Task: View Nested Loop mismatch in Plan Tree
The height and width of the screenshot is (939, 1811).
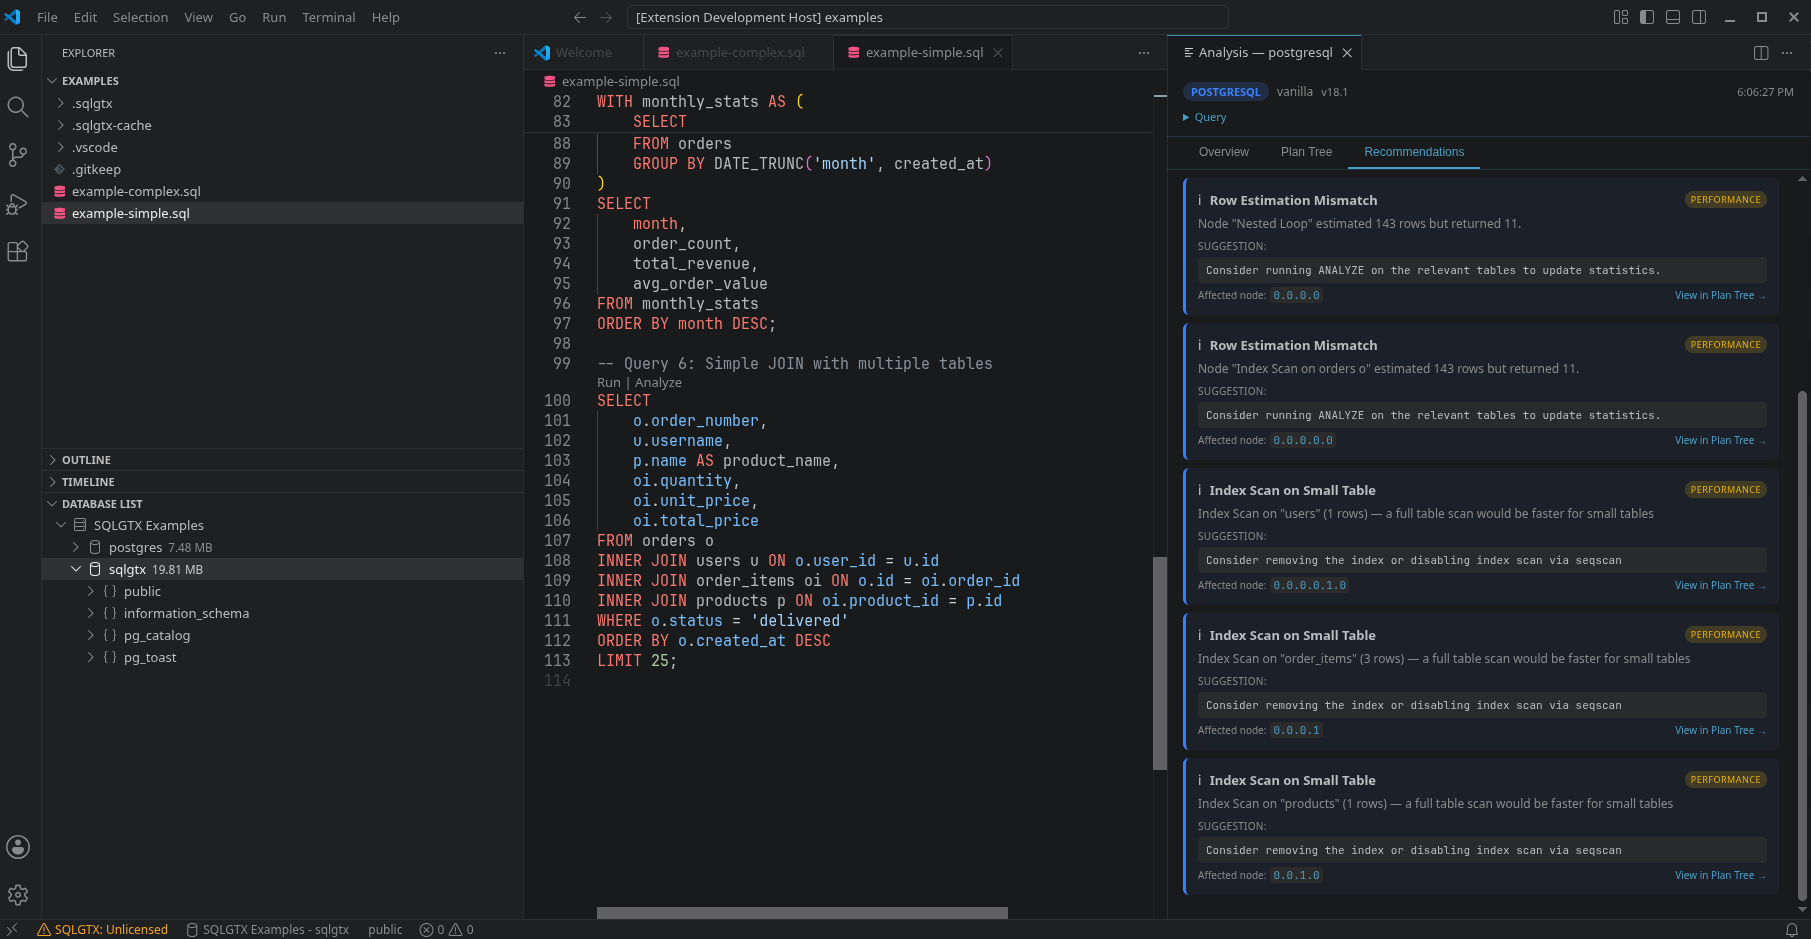Action: click(1720, 296)
